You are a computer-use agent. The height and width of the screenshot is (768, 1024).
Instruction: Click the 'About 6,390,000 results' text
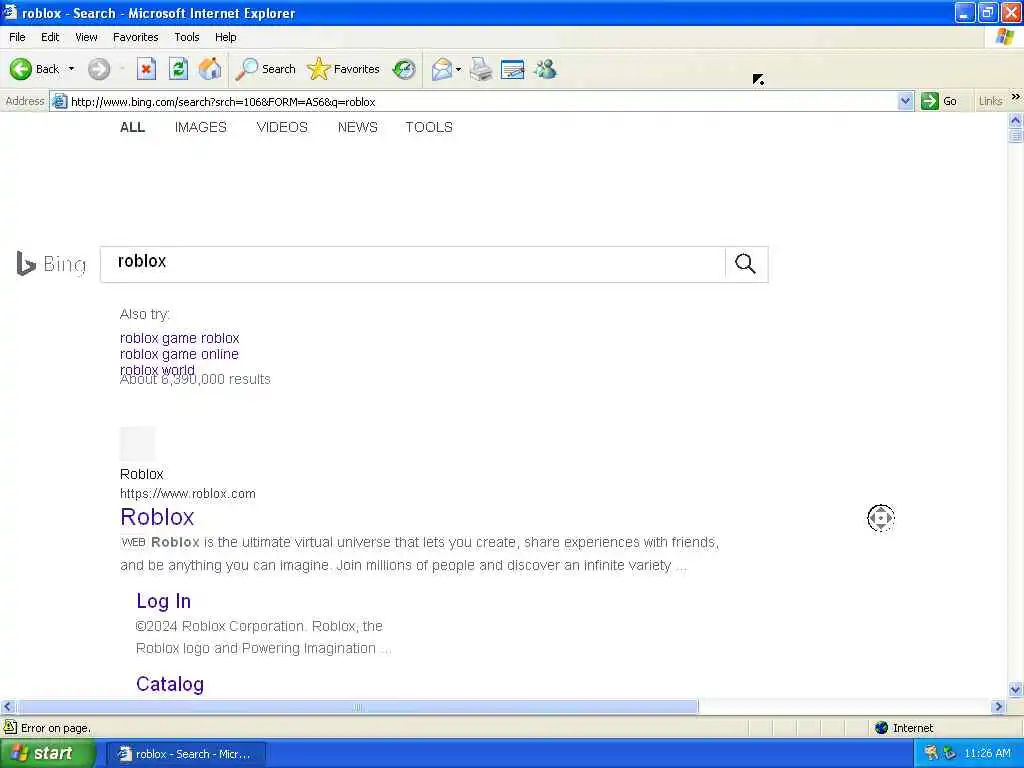click(x=195, y=380)
